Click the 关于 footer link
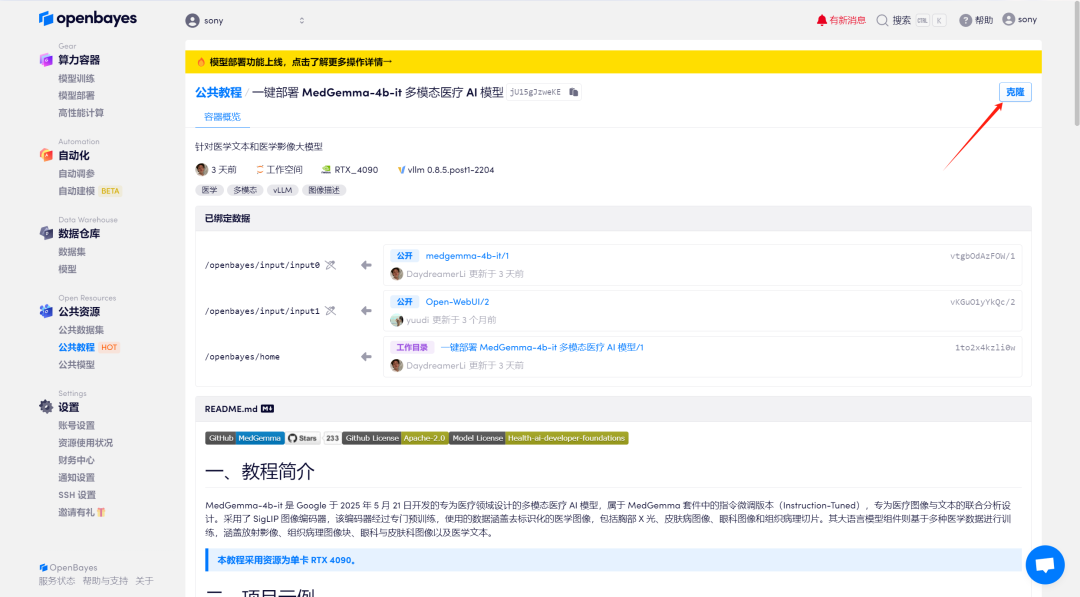The height and width of the screenshot is (597, 1080). click(x=145, y=581)
